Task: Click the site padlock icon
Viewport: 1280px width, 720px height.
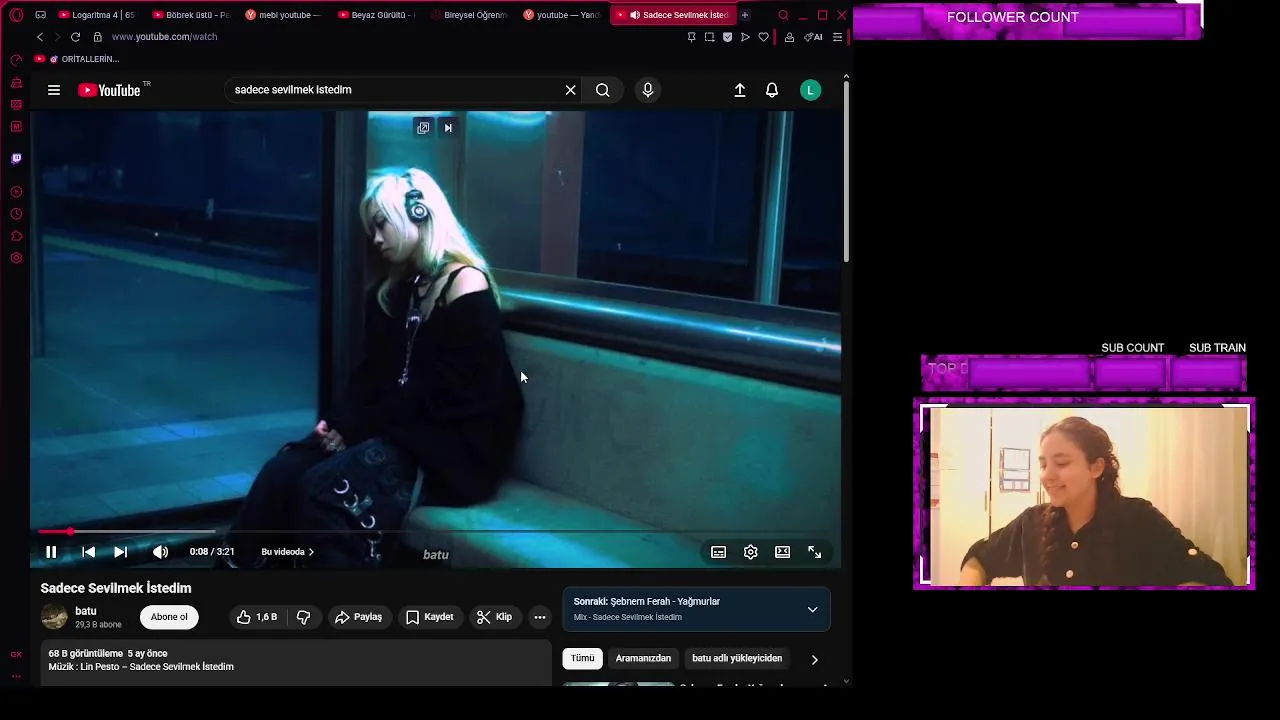Action: [97, 37]
